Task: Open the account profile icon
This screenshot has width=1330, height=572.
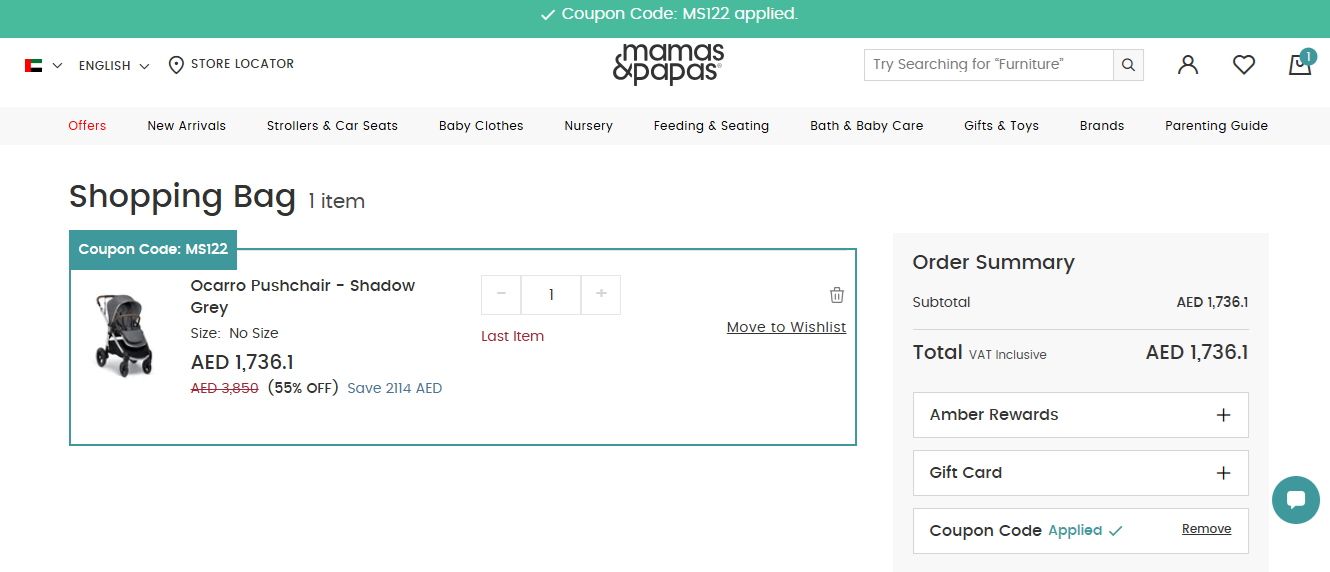Action: (x=1188, y=65)
